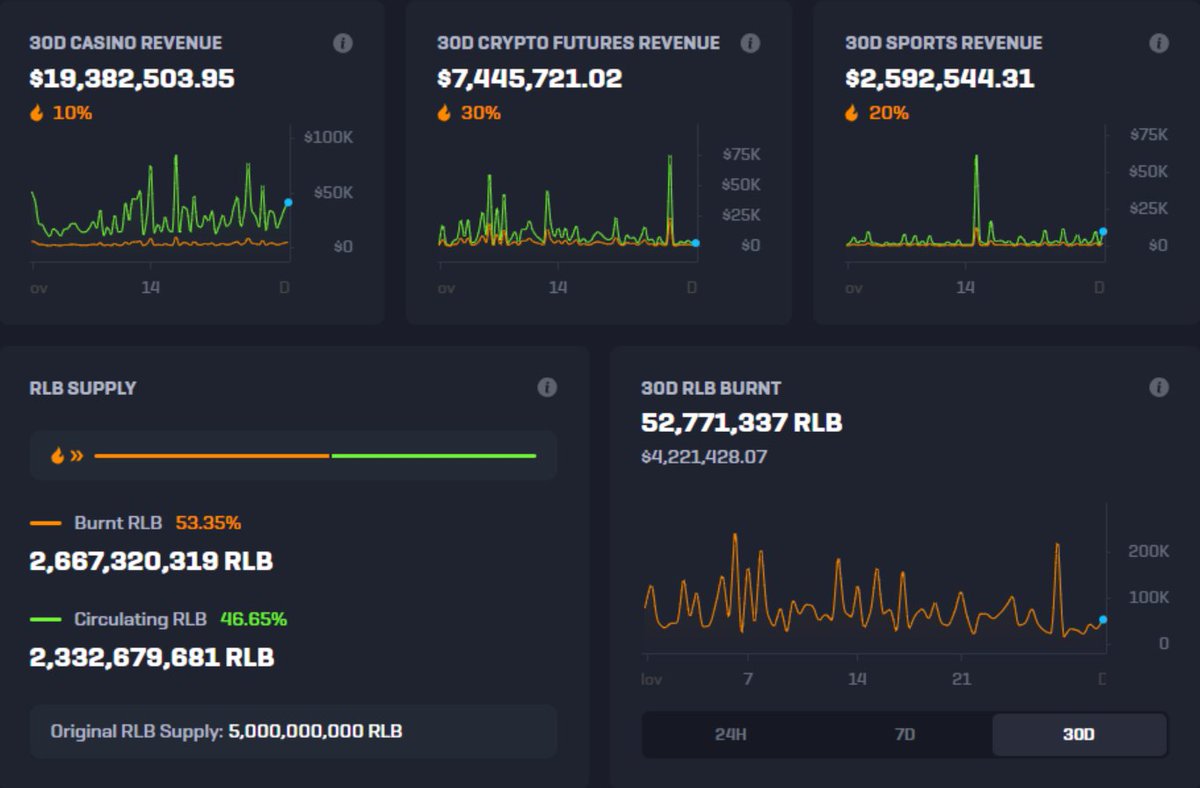The width and height of the screenshot is (1200, 788).
Task: Click the 2,332,679,681 RLB circulating amount
Action: point(152,658)
